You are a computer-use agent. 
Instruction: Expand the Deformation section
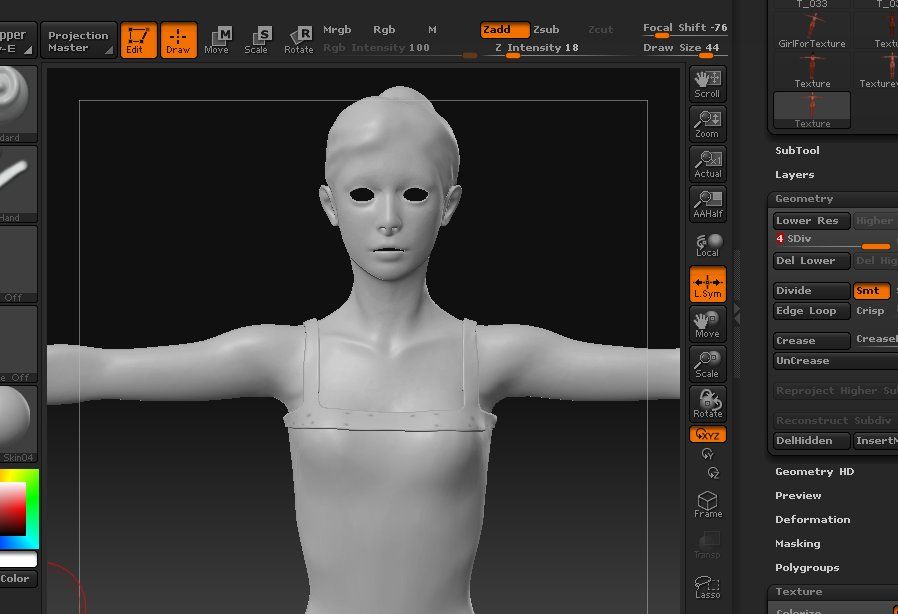click(812, 520)
